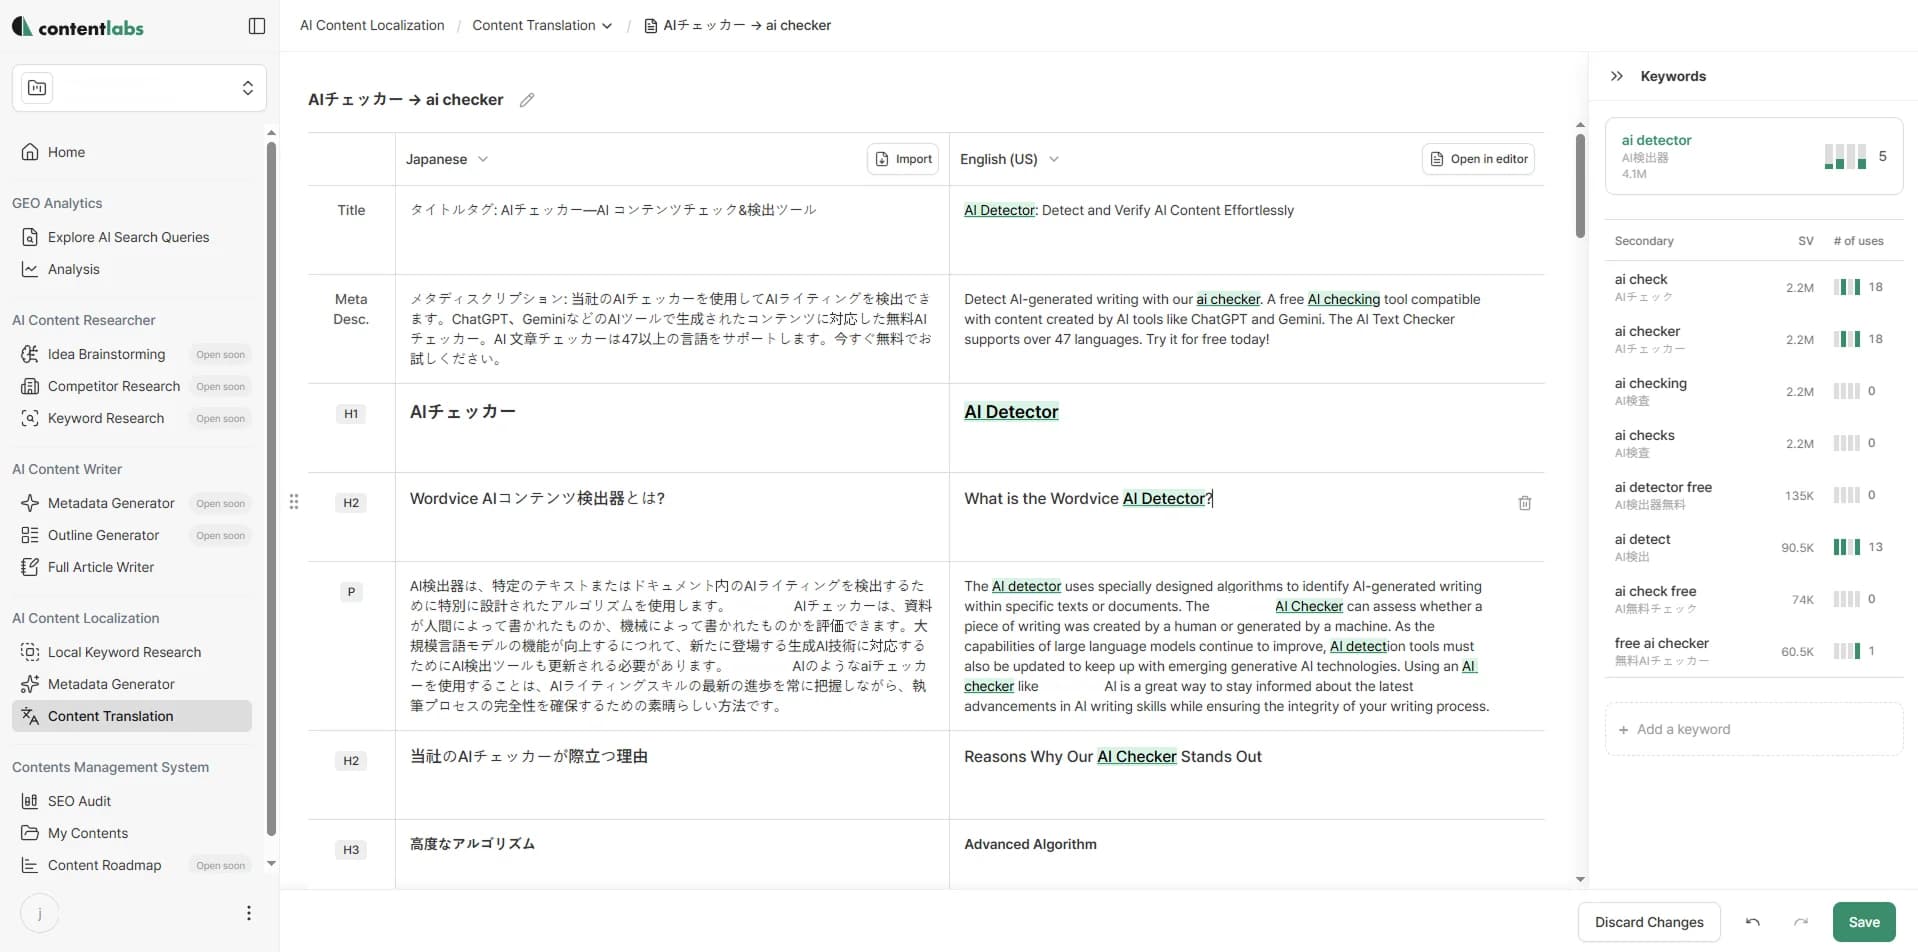Click the user avatar at bottom left

point(39,912)
